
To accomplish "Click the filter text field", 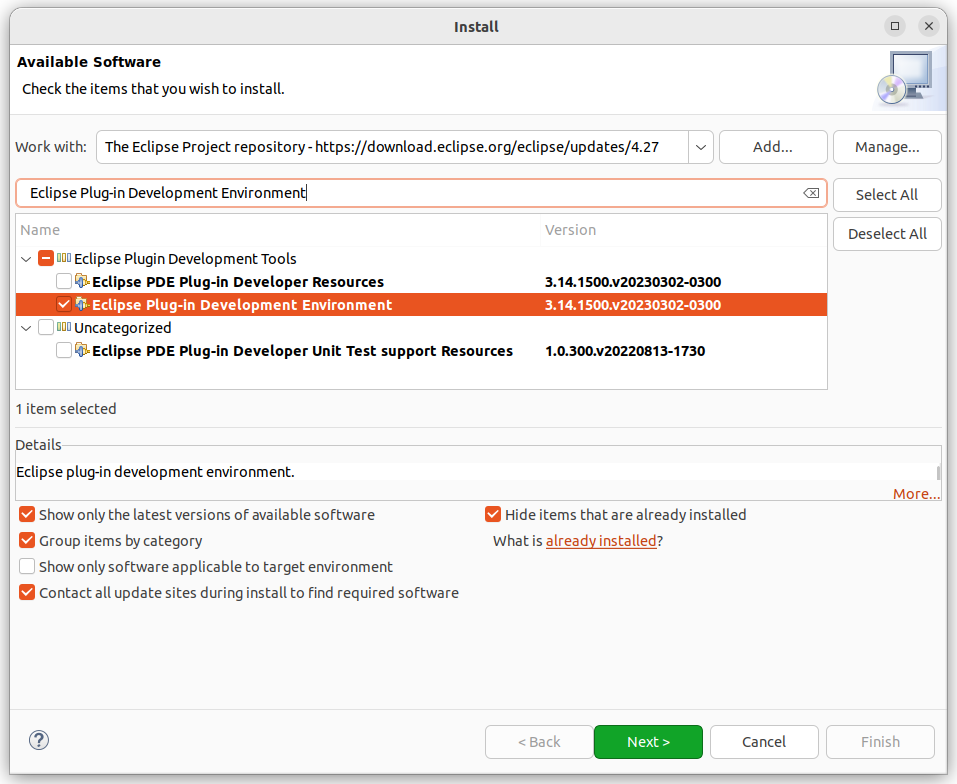I will (421, 193).
